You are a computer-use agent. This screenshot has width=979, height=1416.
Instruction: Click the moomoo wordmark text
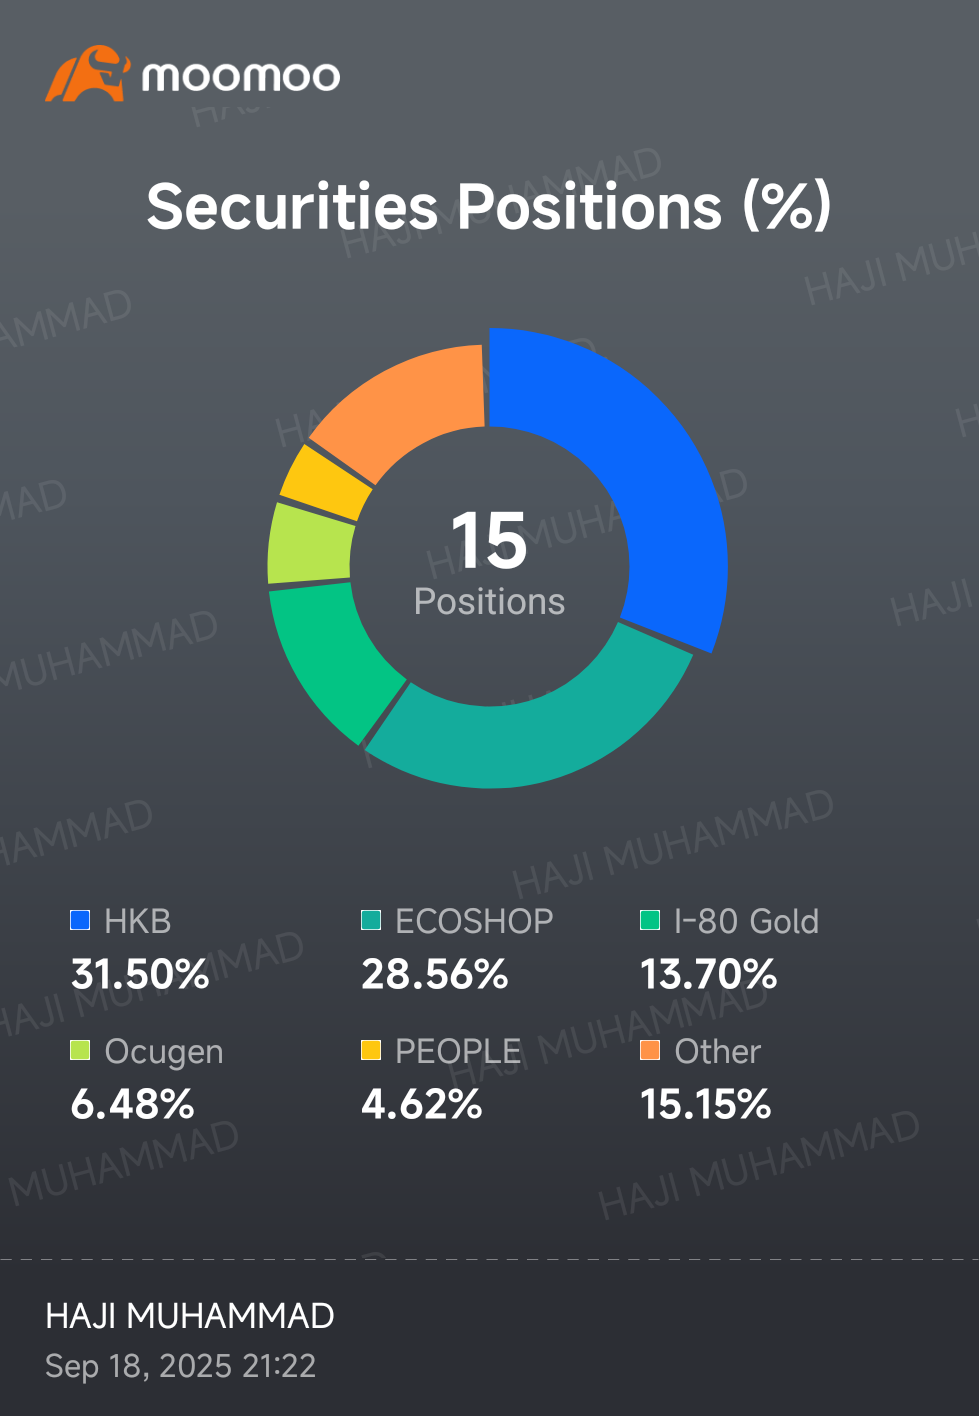[x=241, y=77]
